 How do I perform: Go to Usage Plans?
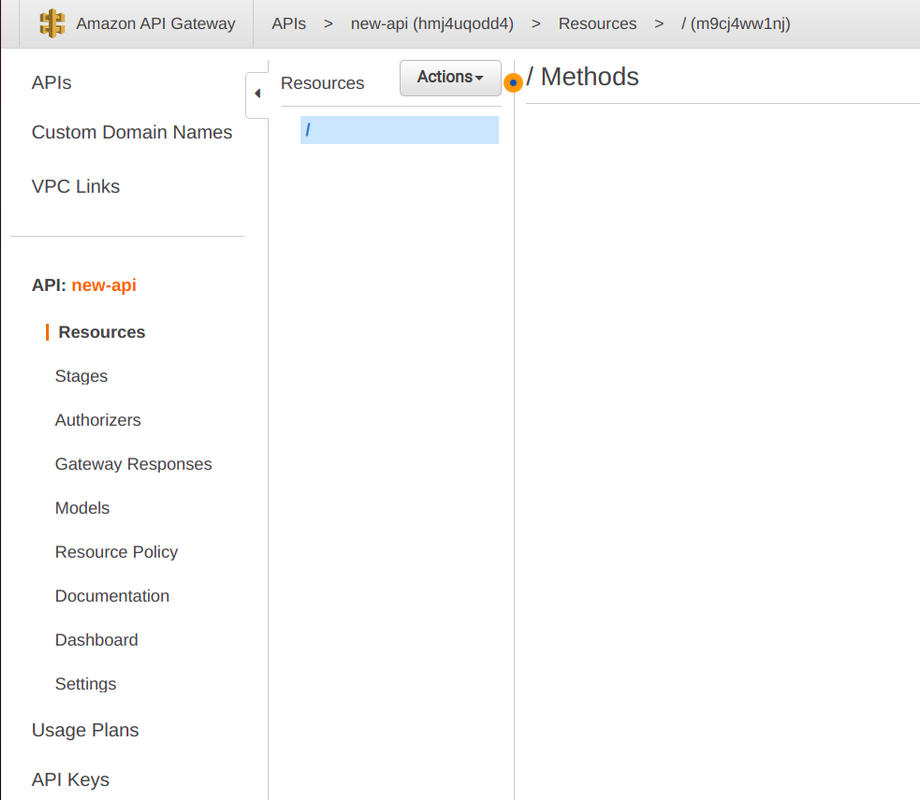pyautogui.click(x=85, y=730)
